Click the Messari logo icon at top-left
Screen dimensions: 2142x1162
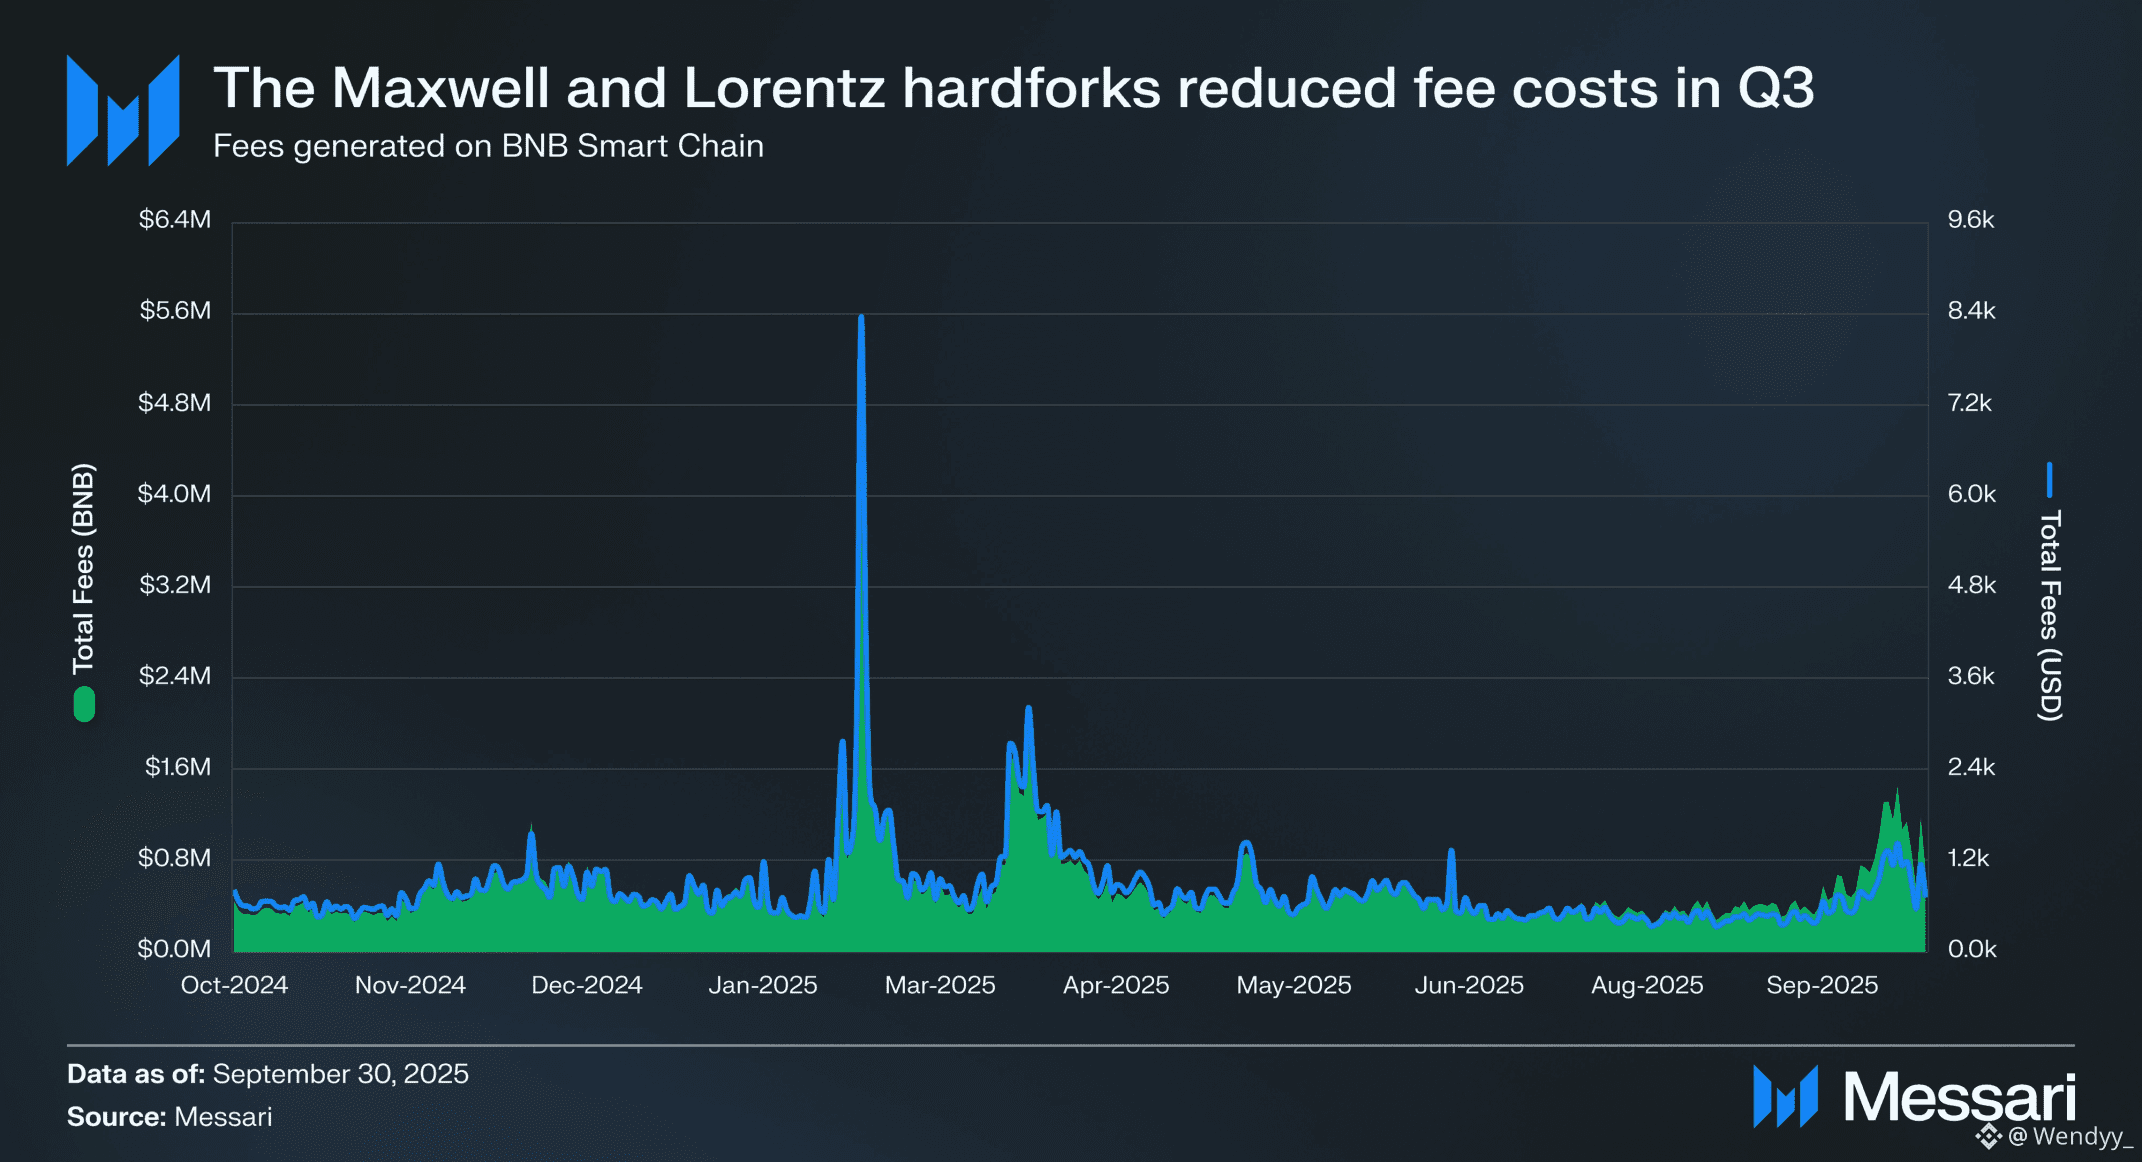pyautogui.click(x=122, y=110)
